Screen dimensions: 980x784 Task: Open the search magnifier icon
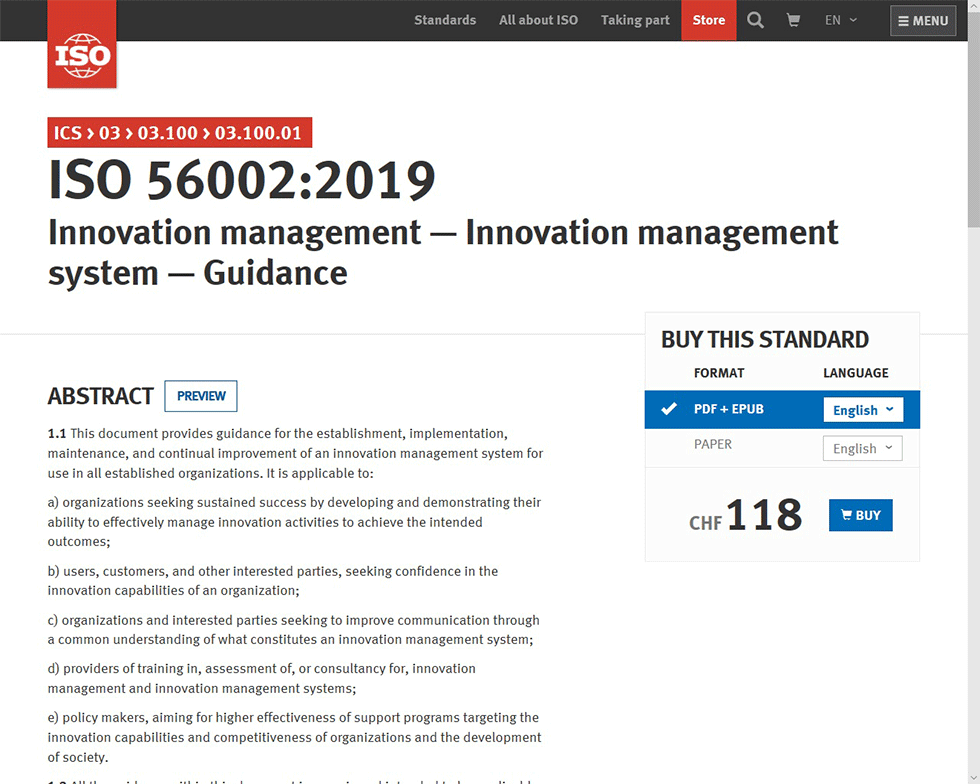click(x=755, y=20)
